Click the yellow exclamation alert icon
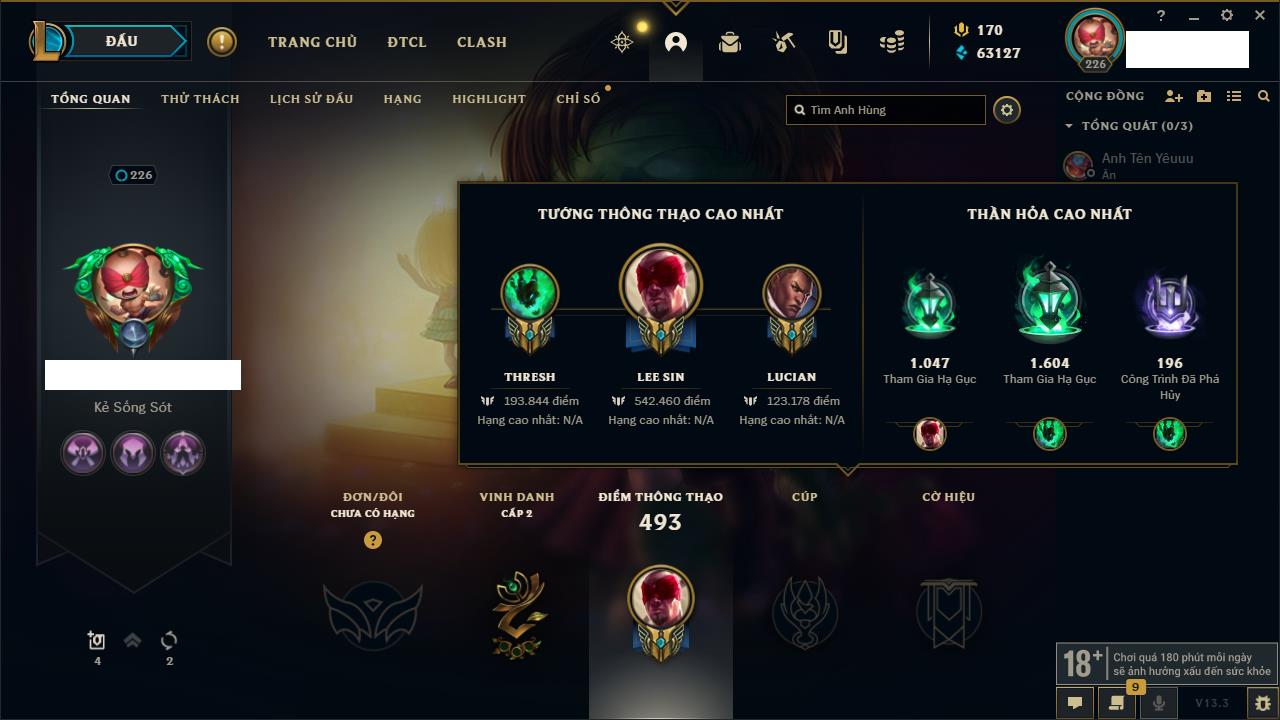 point(222,42)
